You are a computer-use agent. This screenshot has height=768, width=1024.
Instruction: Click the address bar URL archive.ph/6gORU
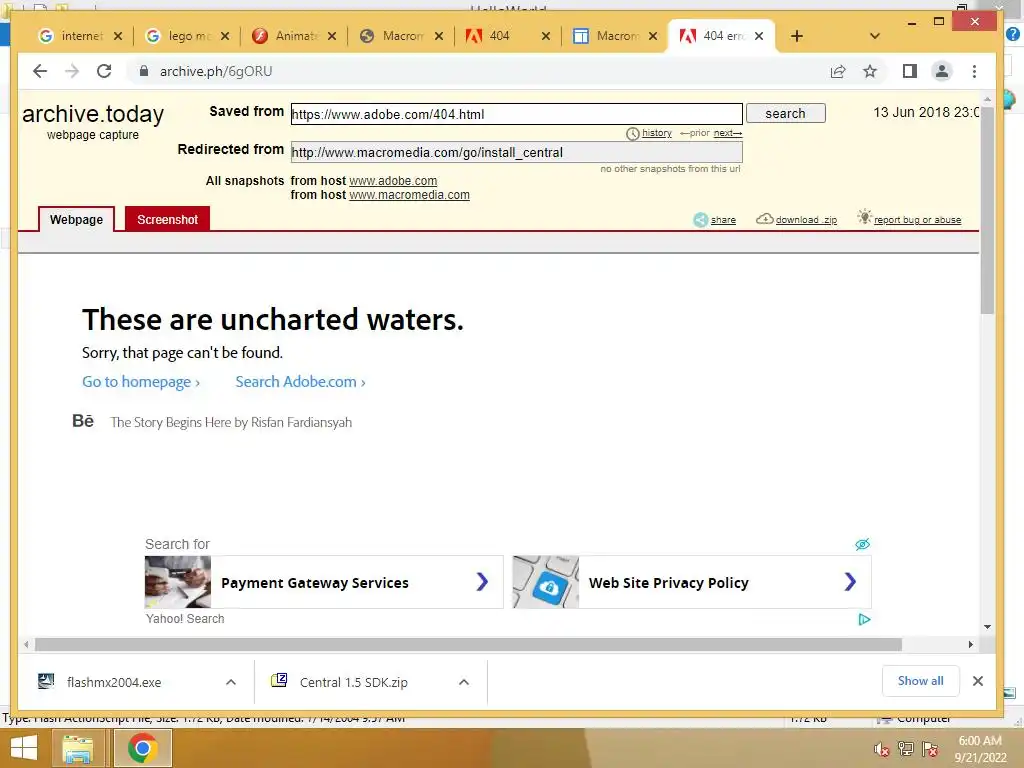pyautogui.click(x=216, y=71)
